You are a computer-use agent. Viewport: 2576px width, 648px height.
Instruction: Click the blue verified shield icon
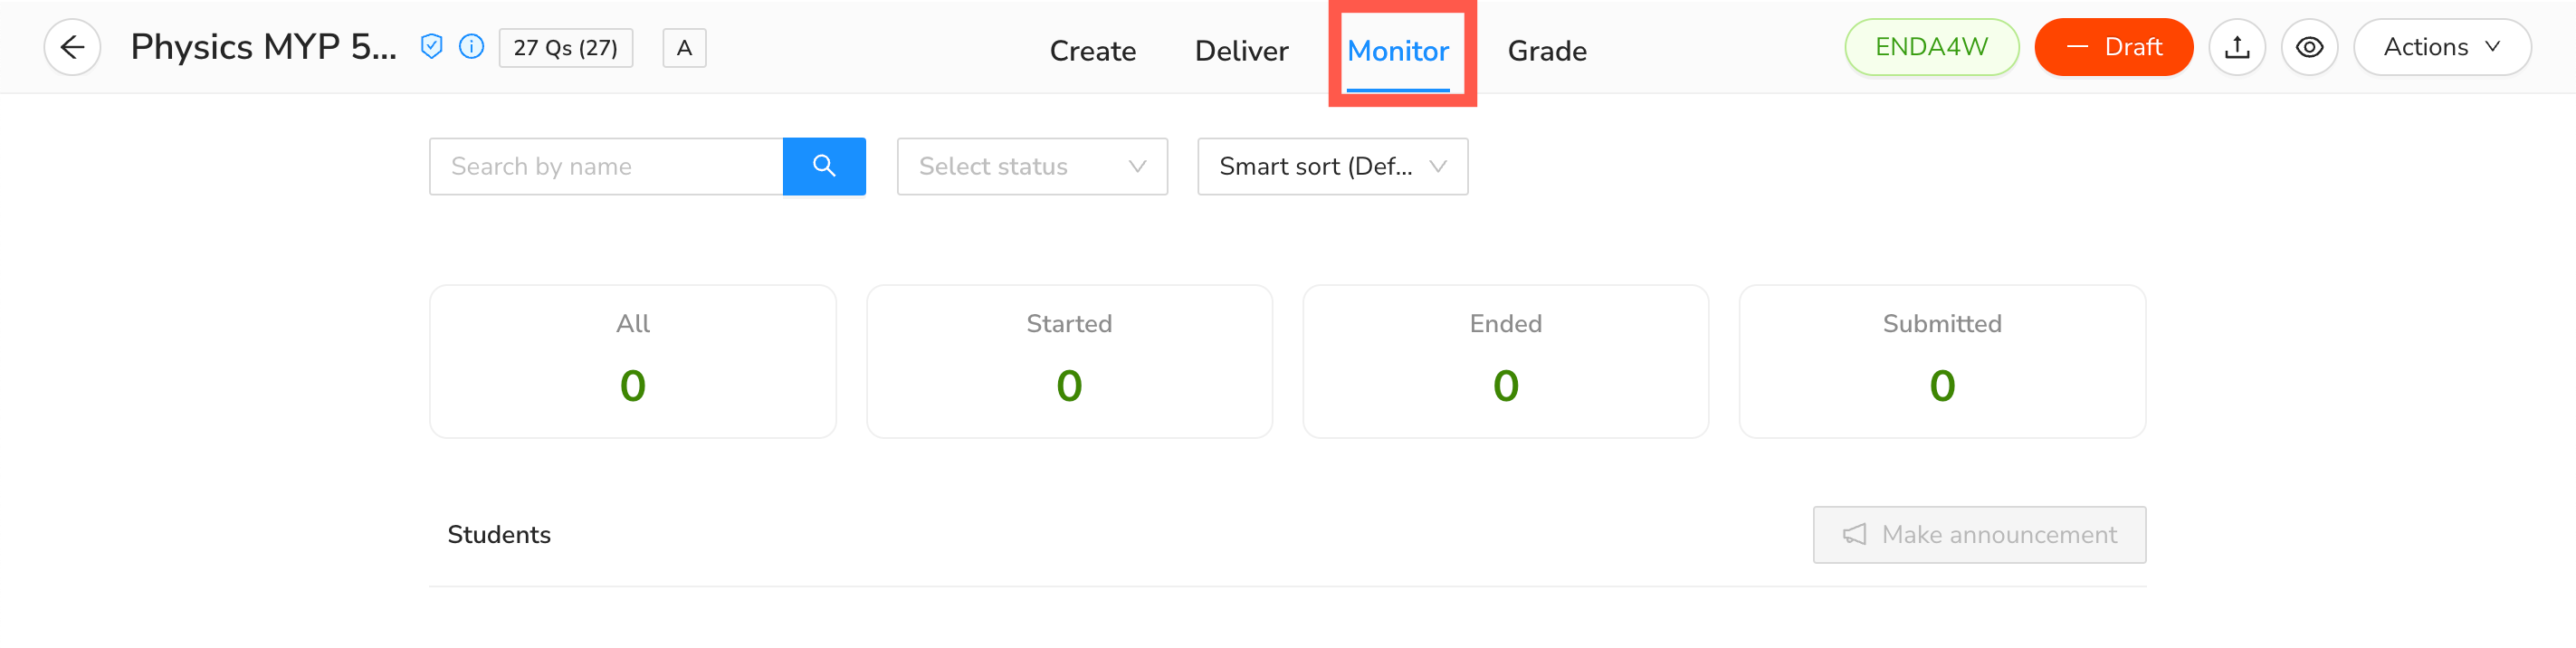click(x=431, y=47)
